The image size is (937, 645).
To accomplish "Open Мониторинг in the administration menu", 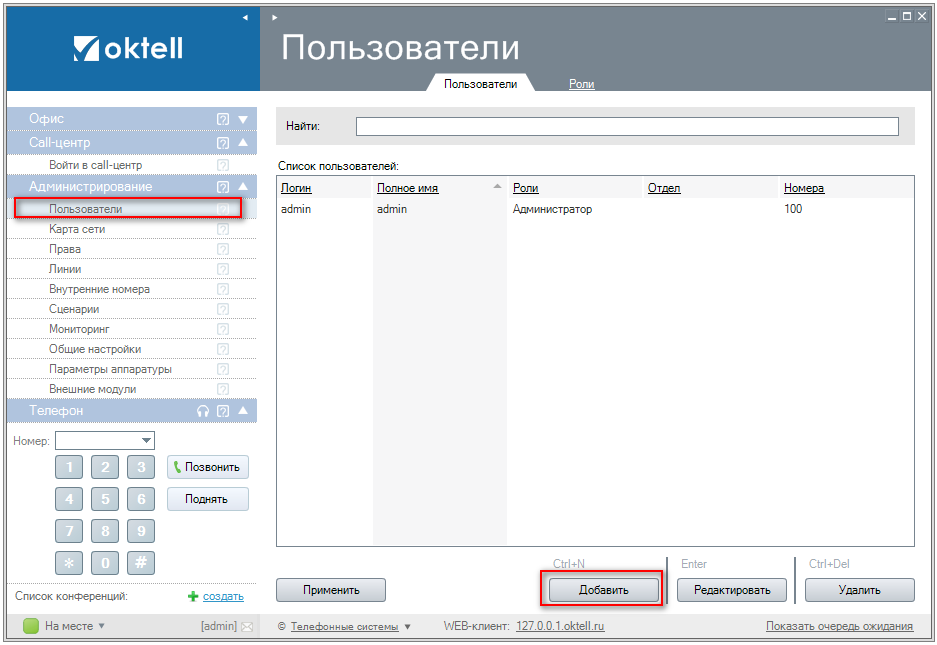I will coord(79,329).
